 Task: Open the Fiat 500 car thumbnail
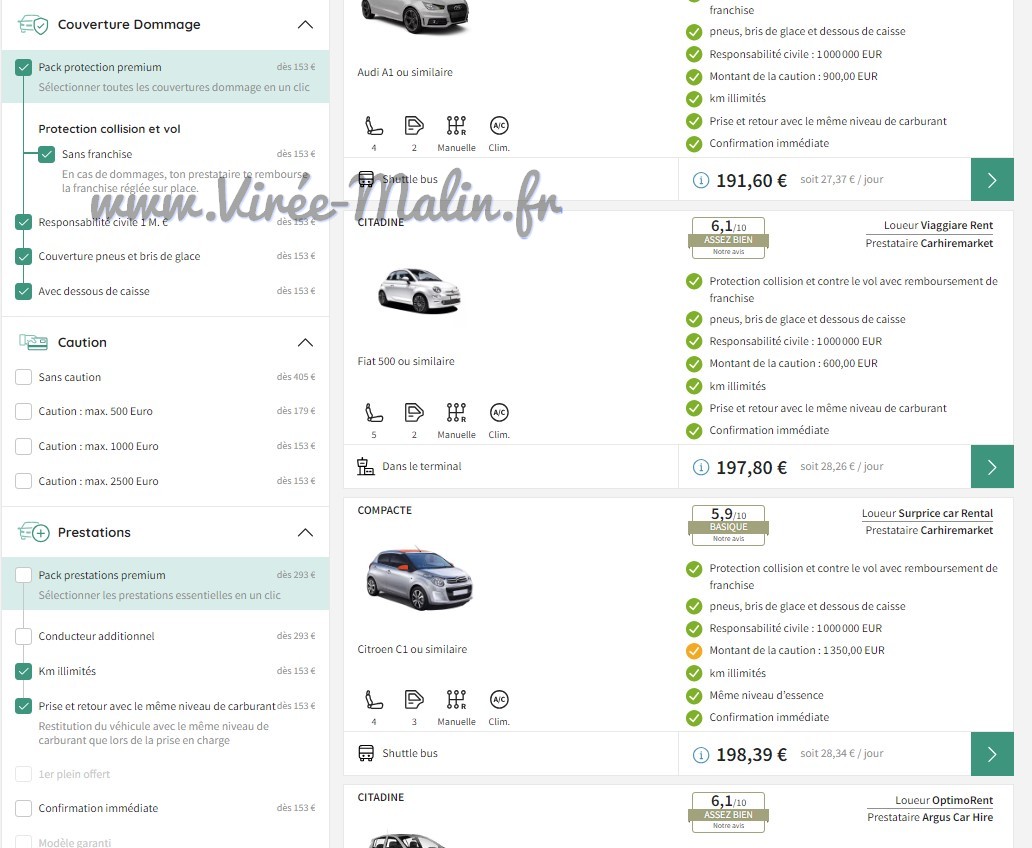tap(419, 289)
